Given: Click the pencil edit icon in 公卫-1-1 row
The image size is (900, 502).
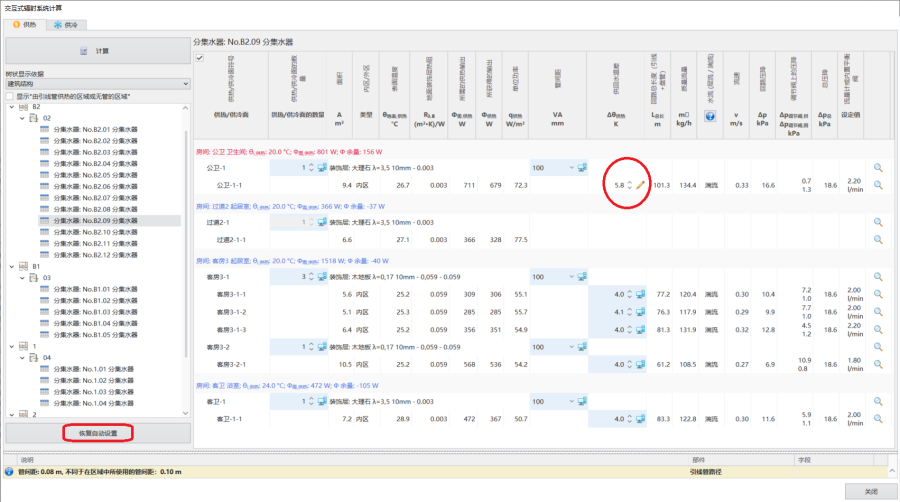Looking at the screenshot, I should click(640, 185).
